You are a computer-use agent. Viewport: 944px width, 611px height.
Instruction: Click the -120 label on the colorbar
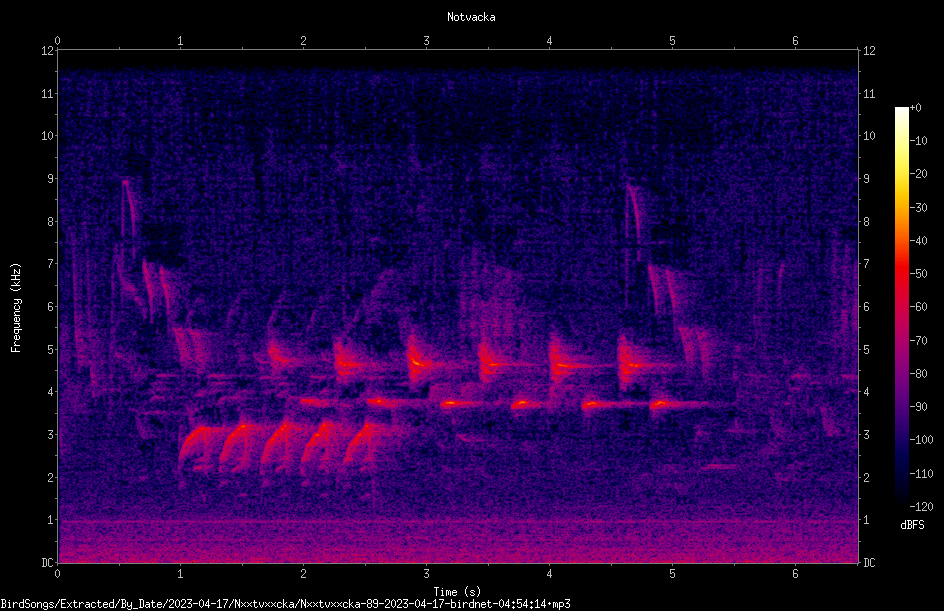click(x=921, y=506)
